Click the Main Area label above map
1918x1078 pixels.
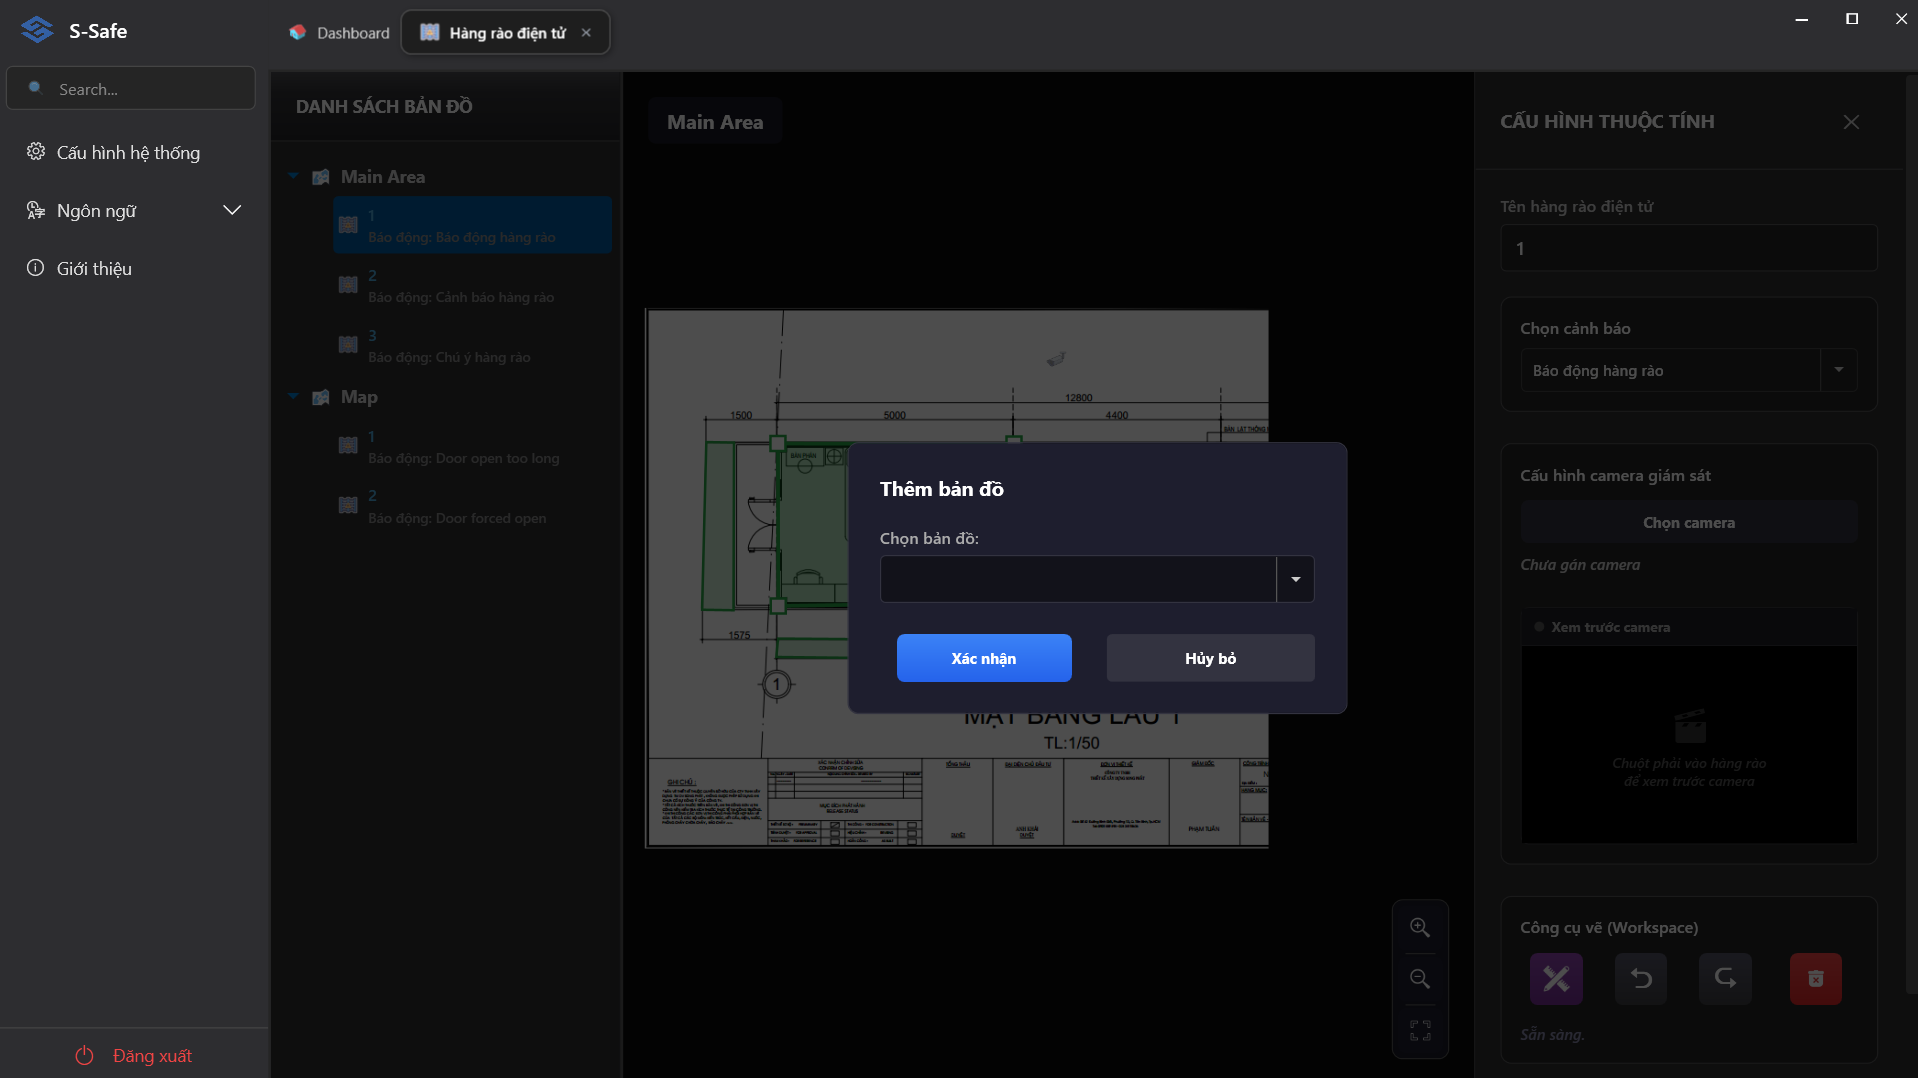(715, 122)
